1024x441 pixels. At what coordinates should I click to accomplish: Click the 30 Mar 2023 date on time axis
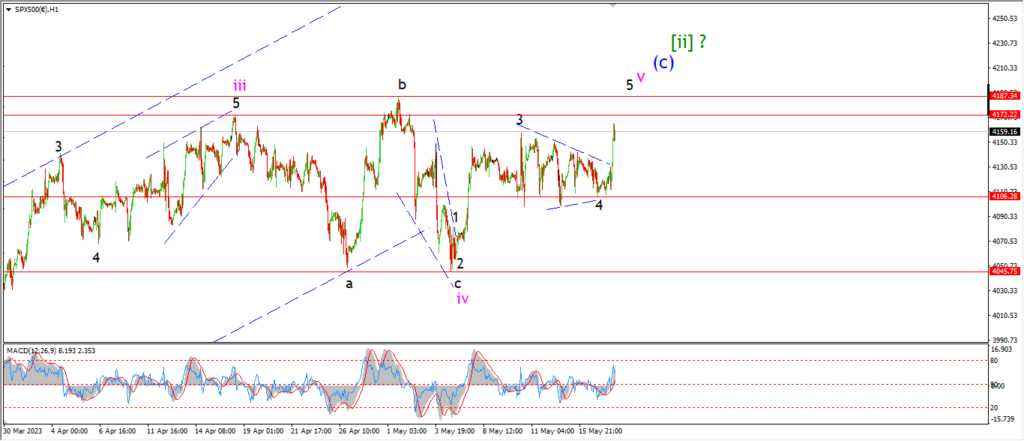coord(22,432)
